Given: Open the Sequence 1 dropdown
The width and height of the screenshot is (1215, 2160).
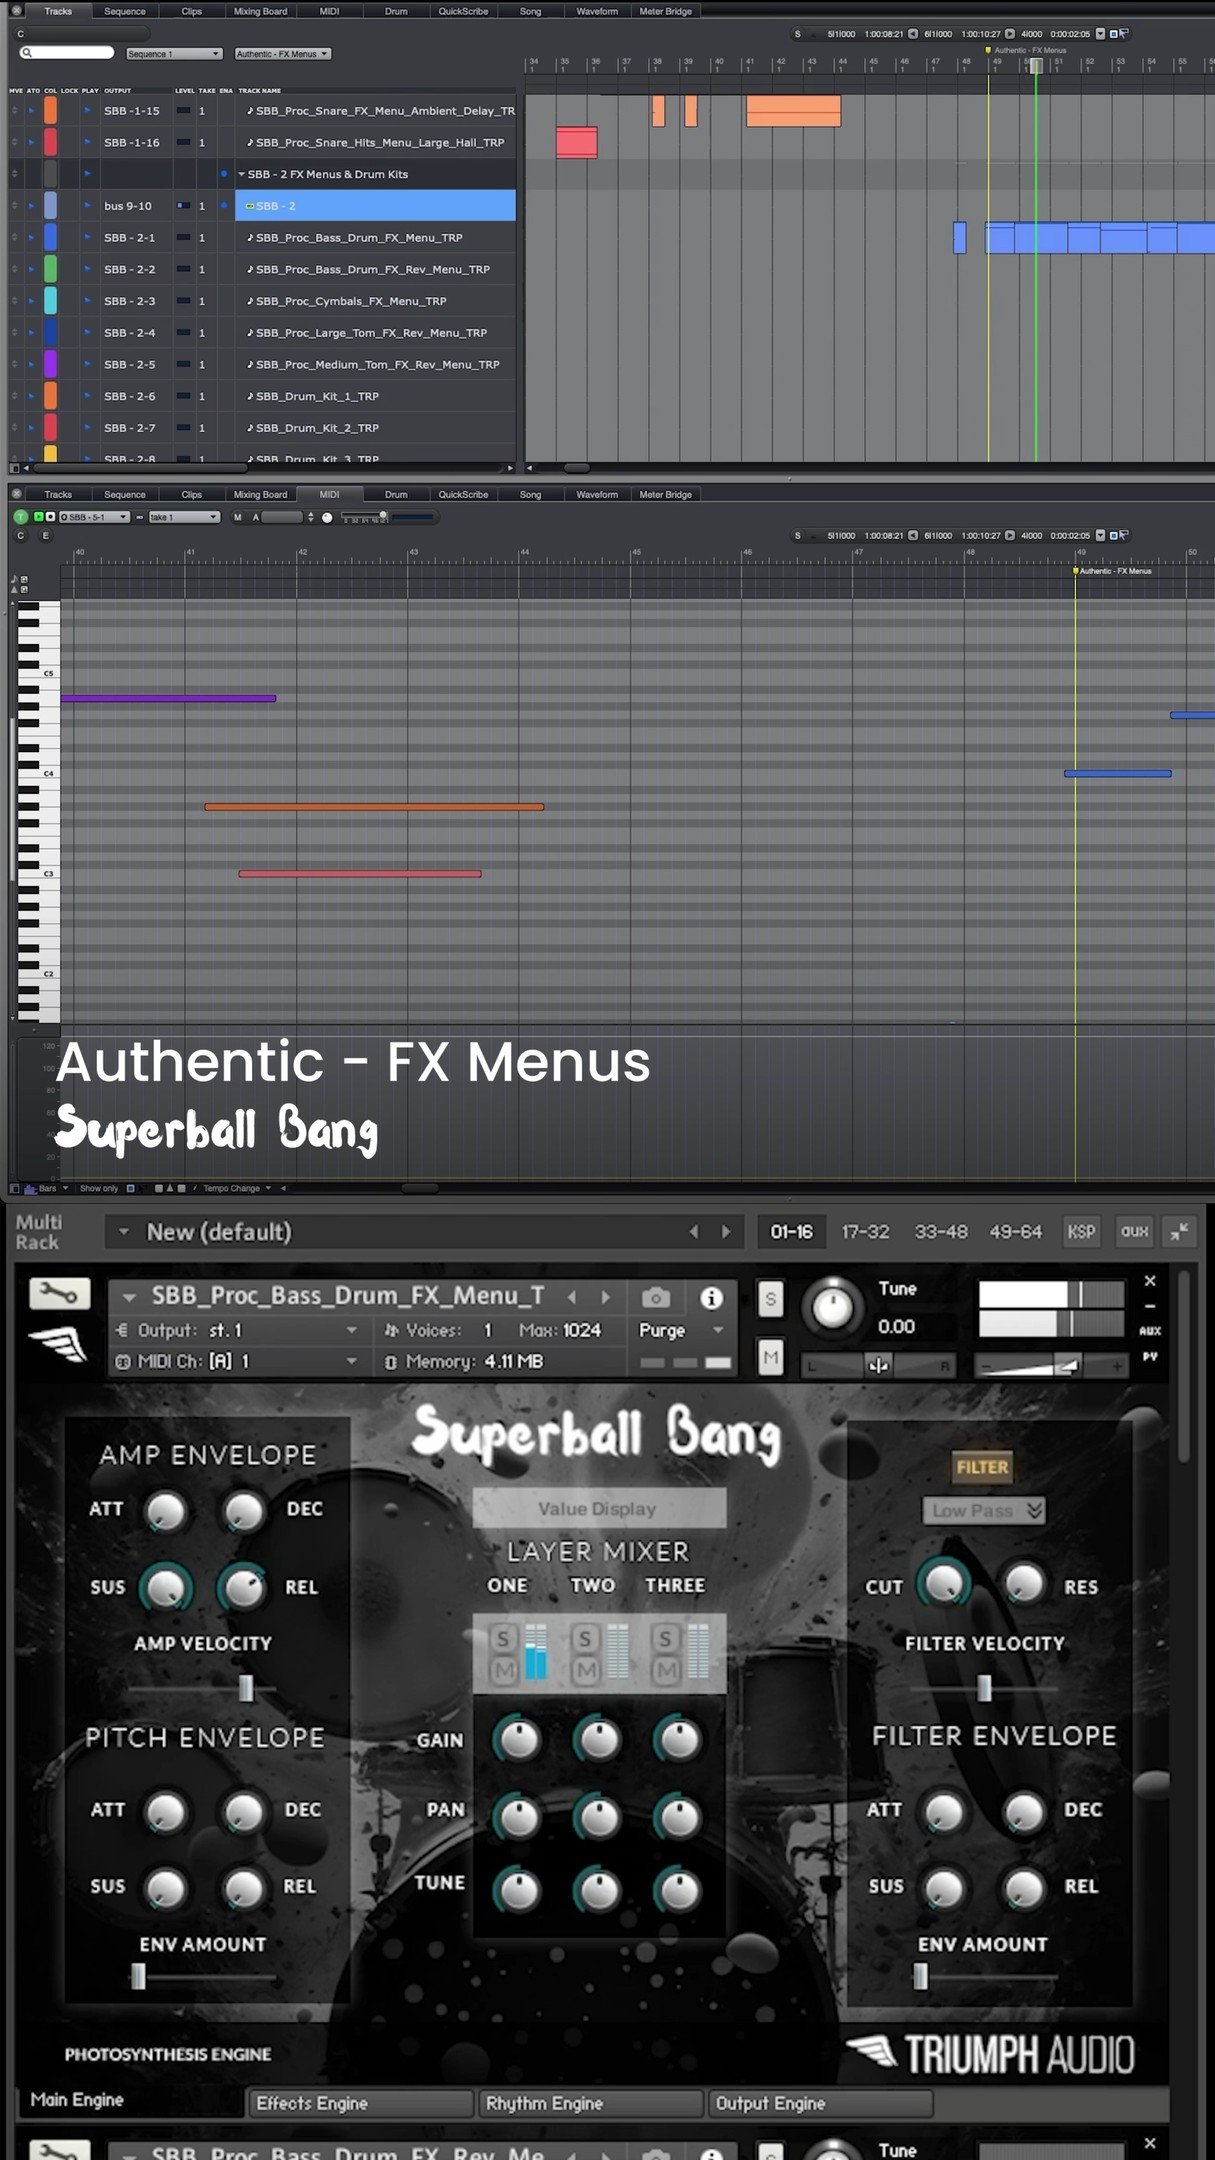Looking at the screenshot, I should 174,54.
